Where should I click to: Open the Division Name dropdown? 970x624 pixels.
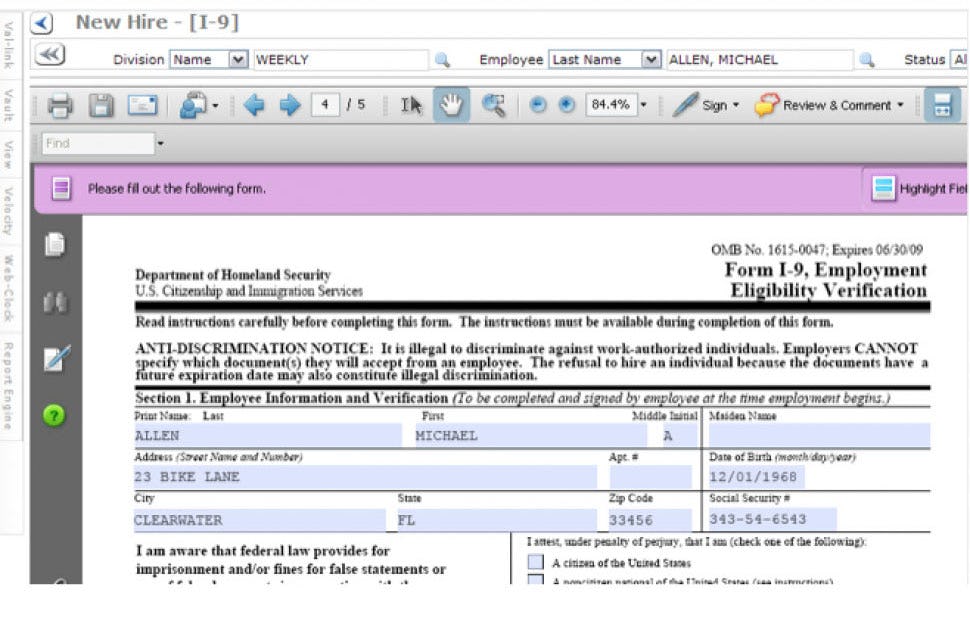tap(234, 59)
